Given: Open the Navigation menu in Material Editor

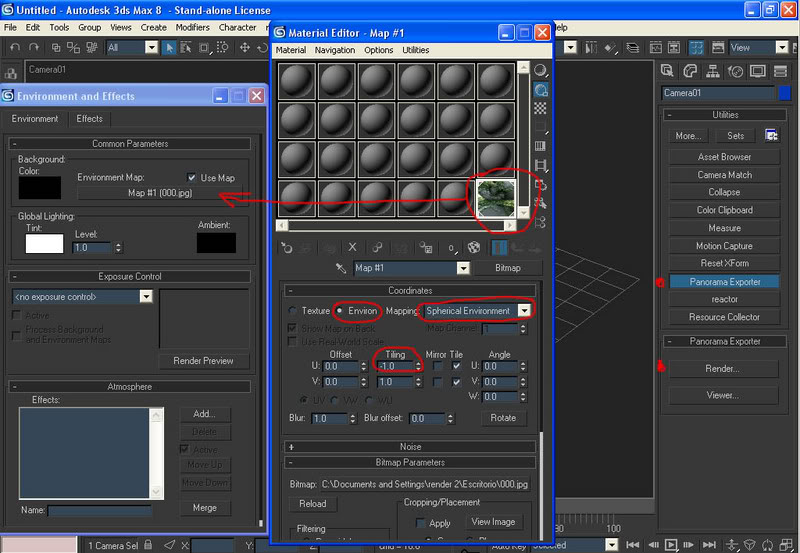Looking at the screenshot, I should coord(335,50).
